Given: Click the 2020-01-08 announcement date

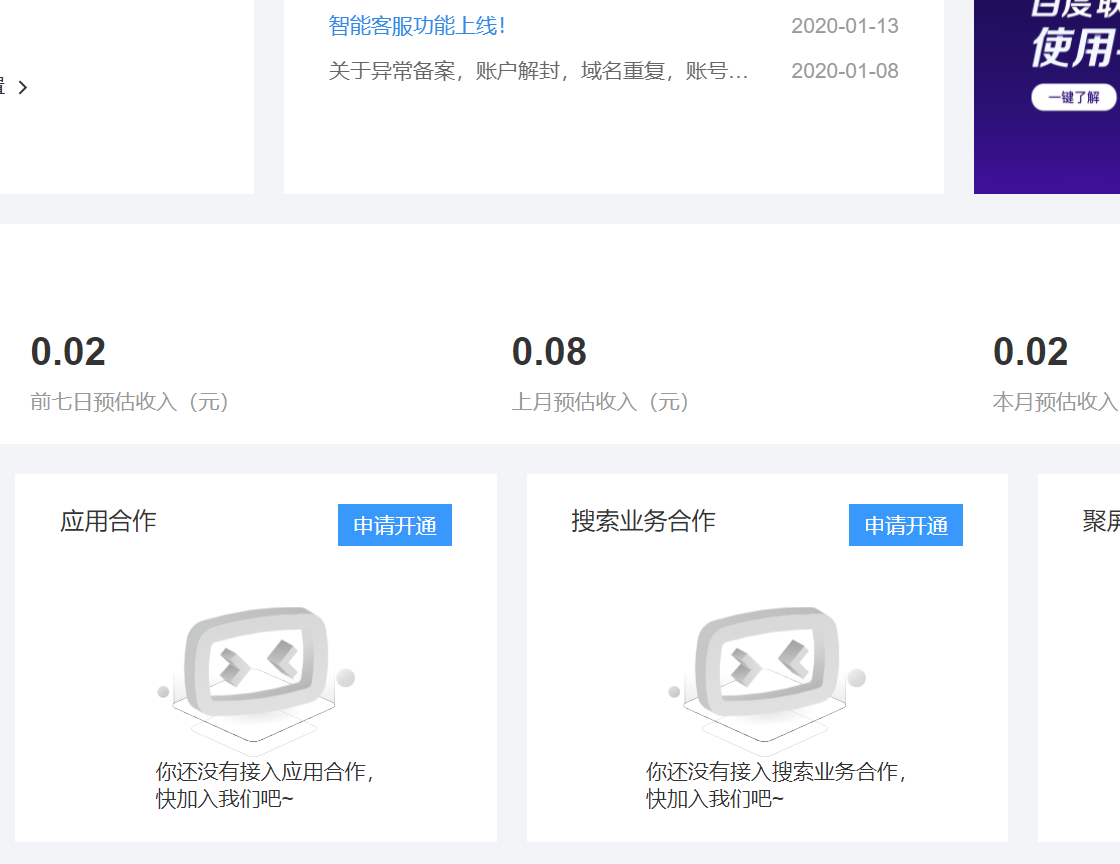Looking at the screenshot, I should tap(844, 71).
